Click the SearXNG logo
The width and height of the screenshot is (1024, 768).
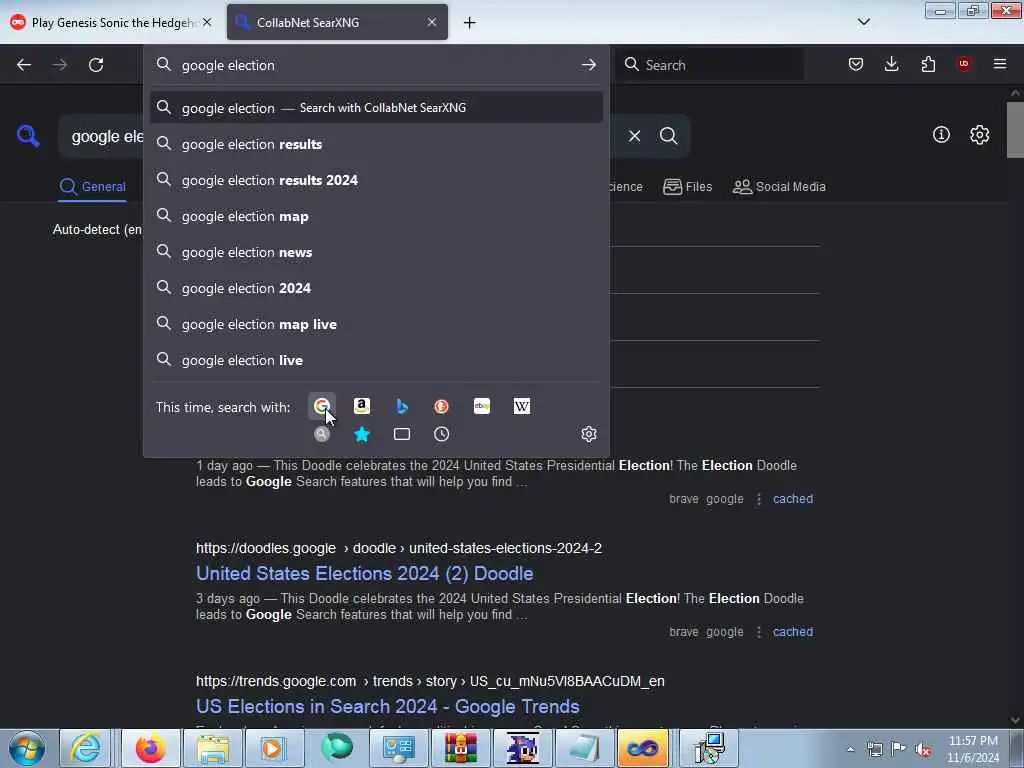[28, 136]
